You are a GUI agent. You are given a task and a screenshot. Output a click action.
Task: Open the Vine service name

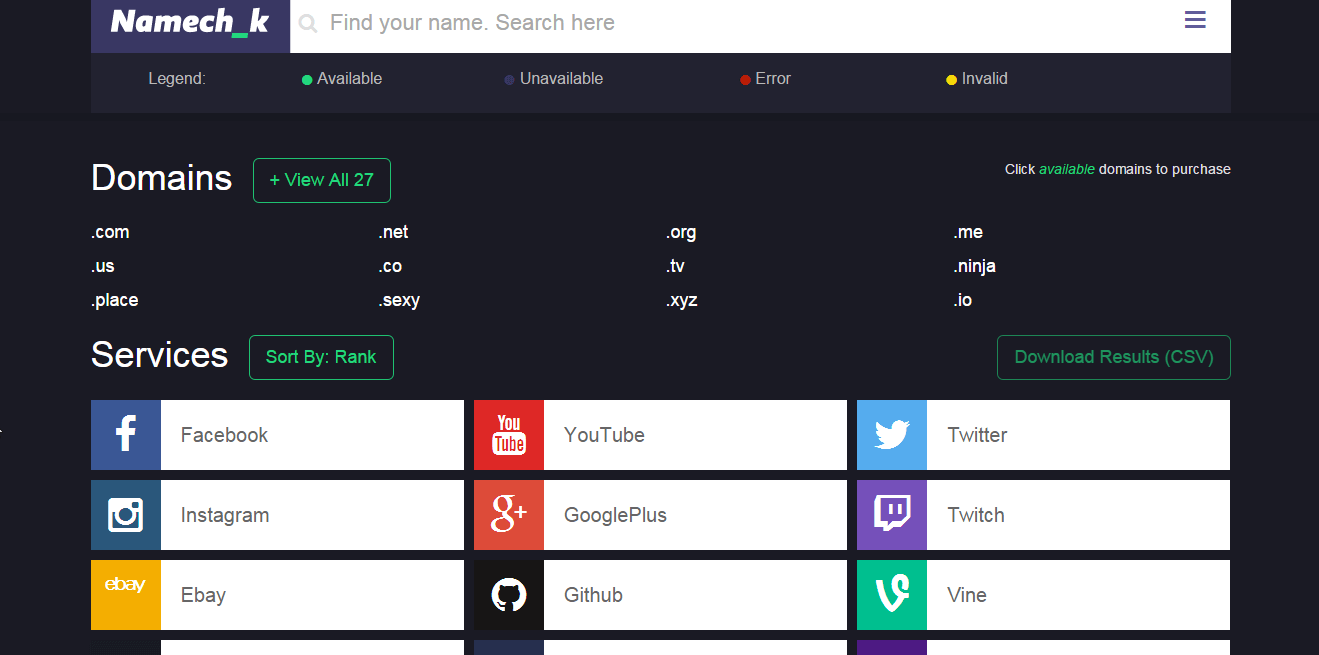click(x=967, y=595)
